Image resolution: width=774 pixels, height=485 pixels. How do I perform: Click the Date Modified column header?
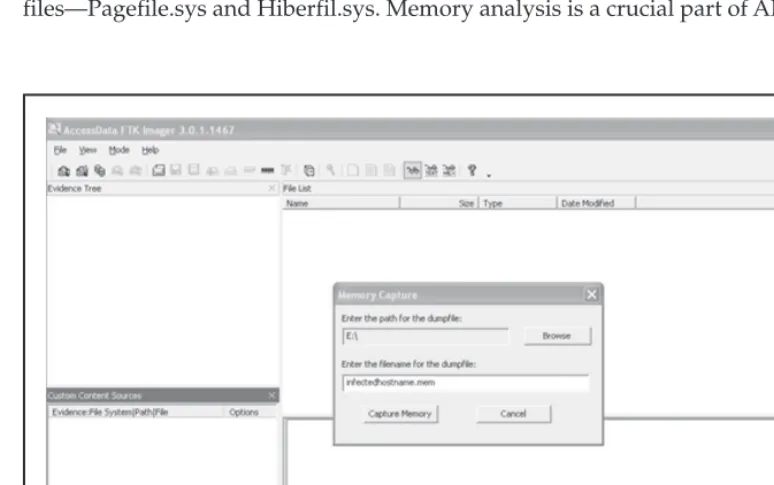point(596,203)
